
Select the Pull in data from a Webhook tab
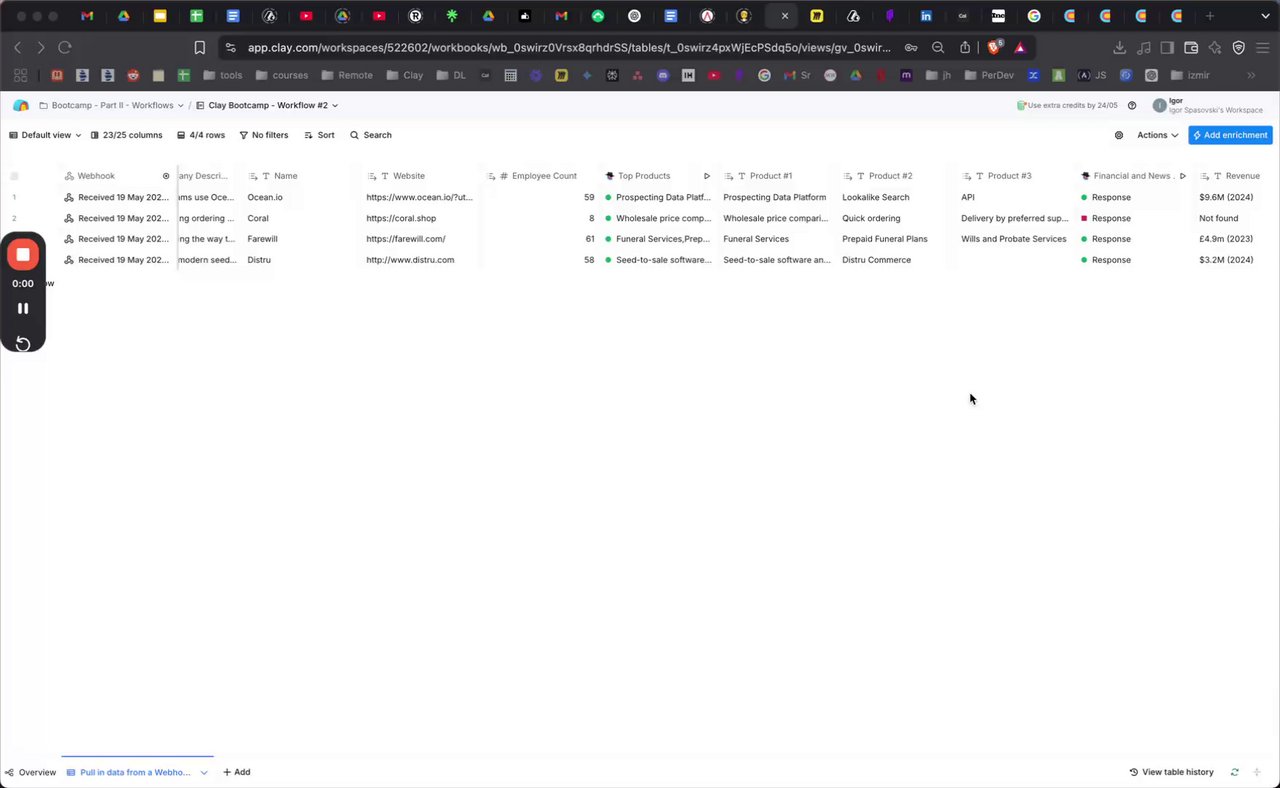tap(130, 772)
